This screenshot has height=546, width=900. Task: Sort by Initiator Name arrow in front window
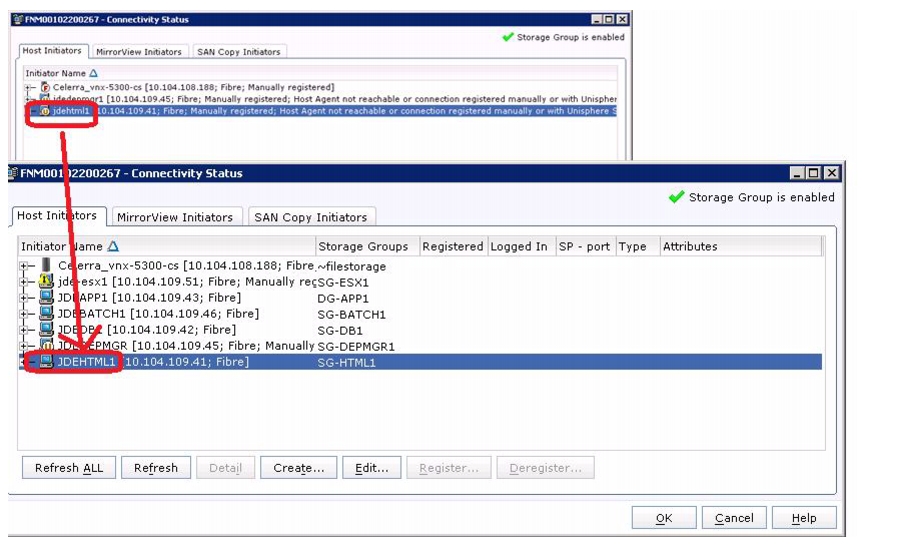[113, 246]
